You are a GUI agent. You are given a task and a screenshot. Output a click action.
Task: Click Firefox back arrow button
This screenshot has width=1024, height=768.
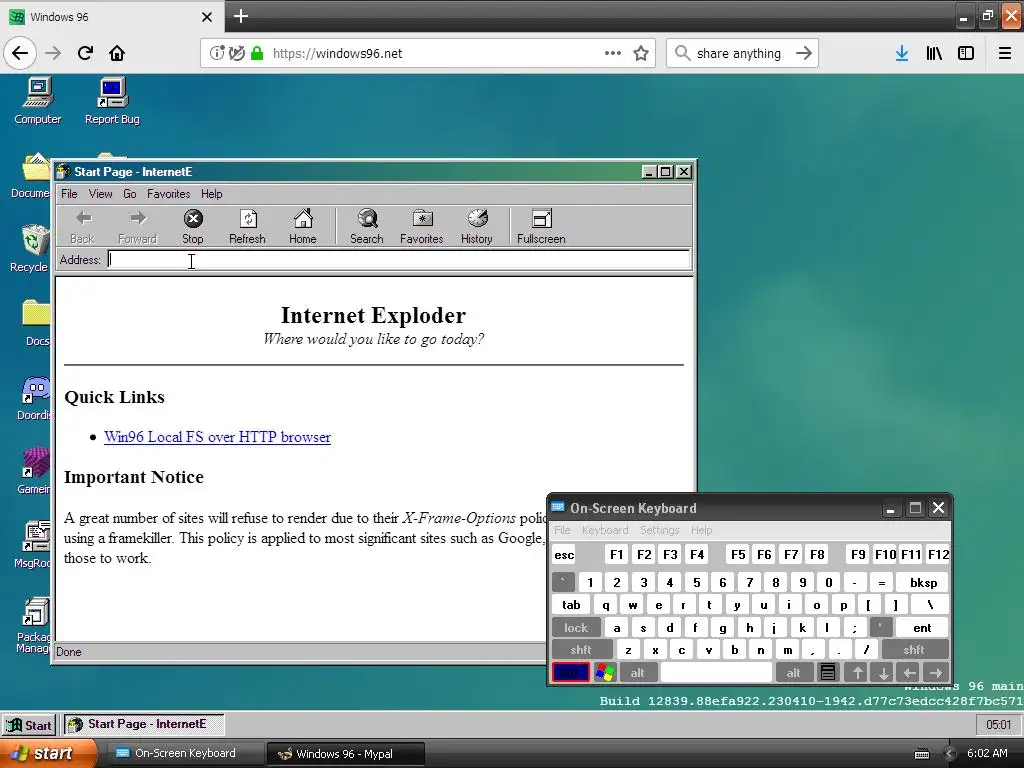[x=20, y=53]
